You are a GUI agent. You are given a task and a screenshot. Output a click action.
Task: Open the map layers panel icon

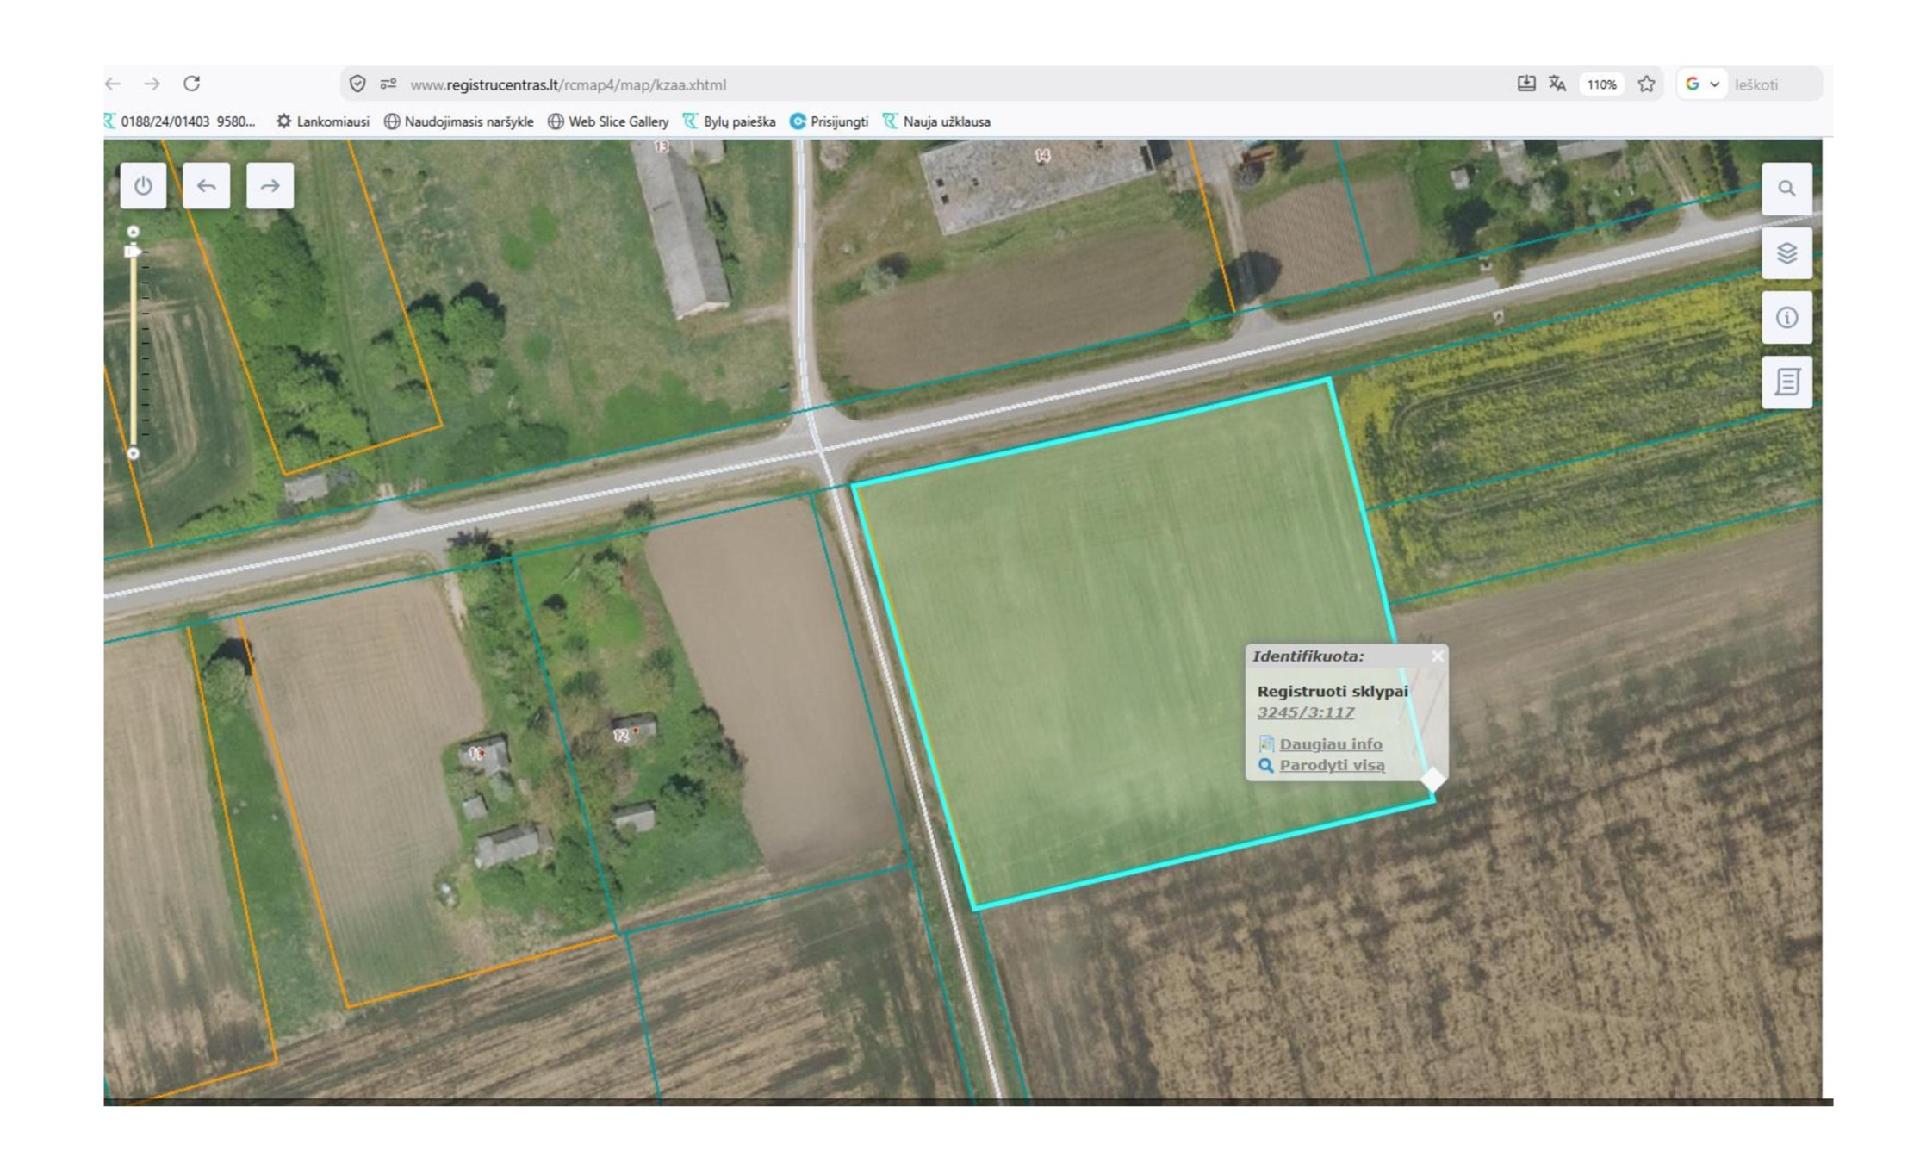click(1786, 253)
